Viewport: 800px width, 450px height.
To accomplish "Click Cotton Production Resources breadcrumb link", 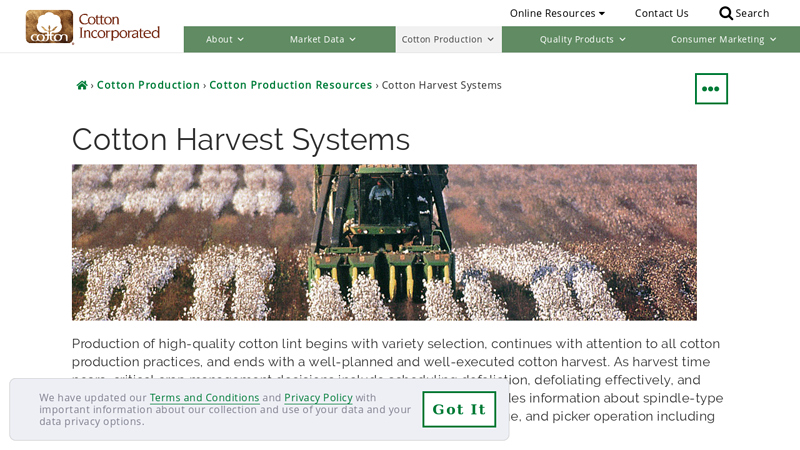I will (291, 85).
